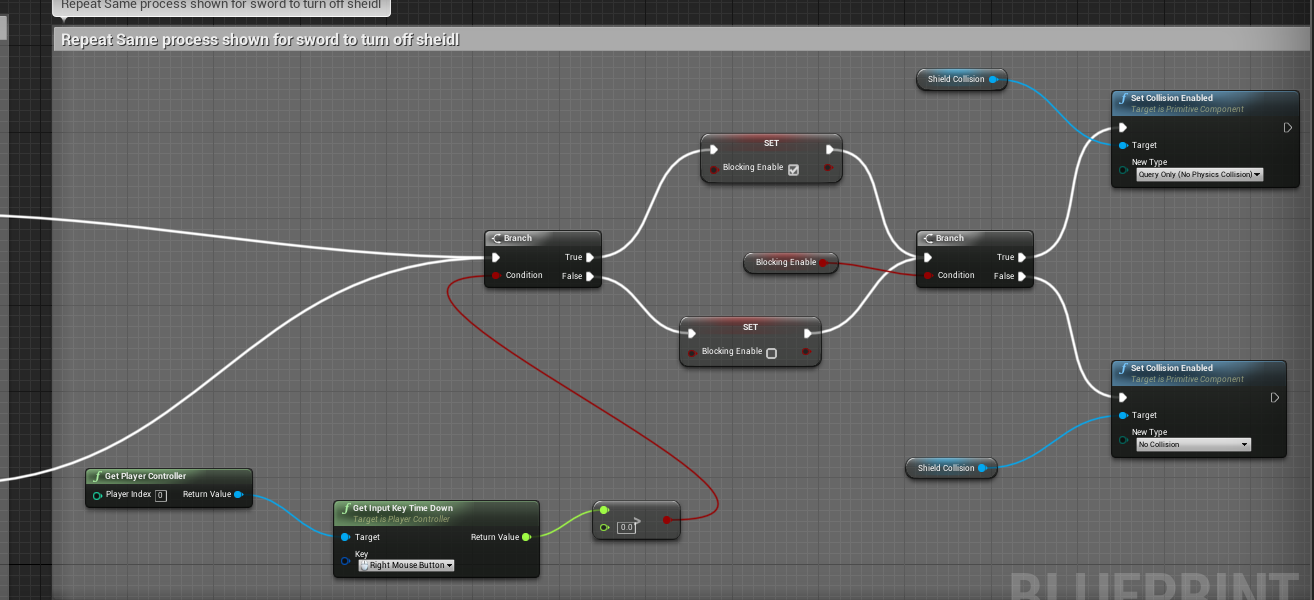This screenshot has width=1314, height=600.
Task: Click the Blocking Enable variable node output pin
Action: click(x=824, y=262)
